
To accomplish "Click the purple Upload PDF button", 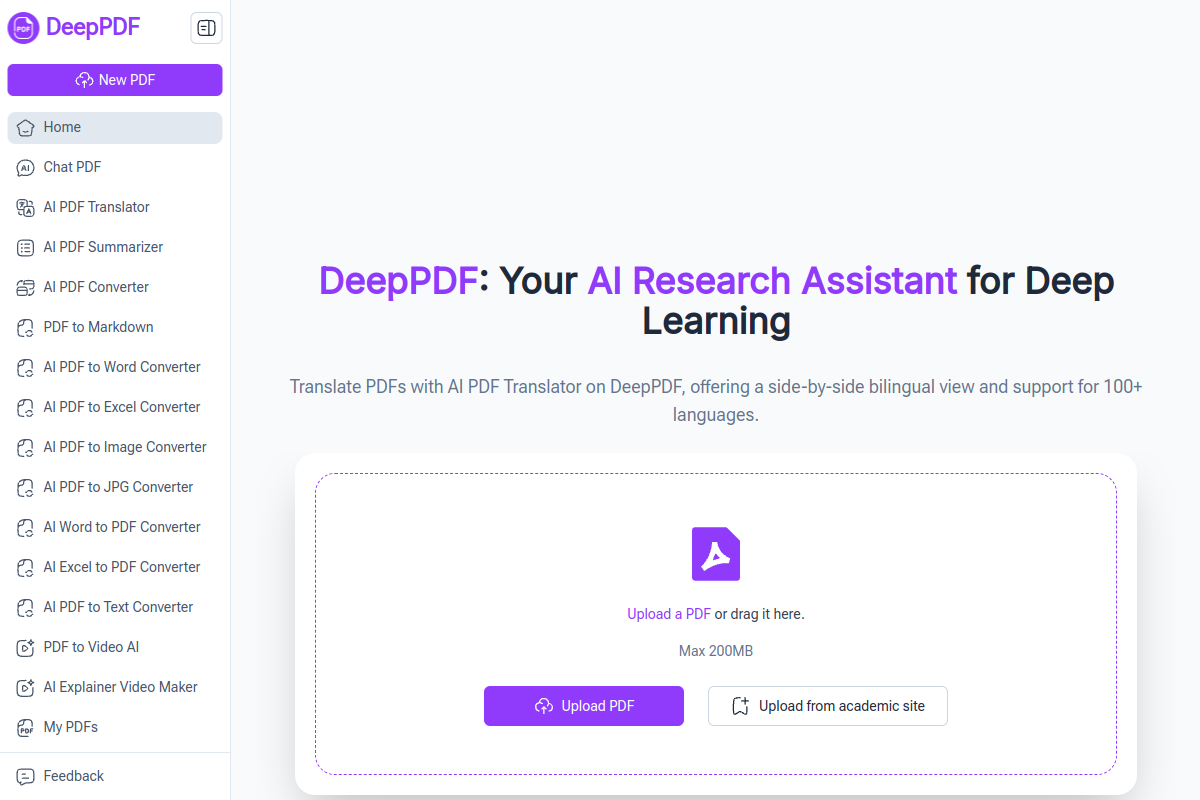I will 584,706.
